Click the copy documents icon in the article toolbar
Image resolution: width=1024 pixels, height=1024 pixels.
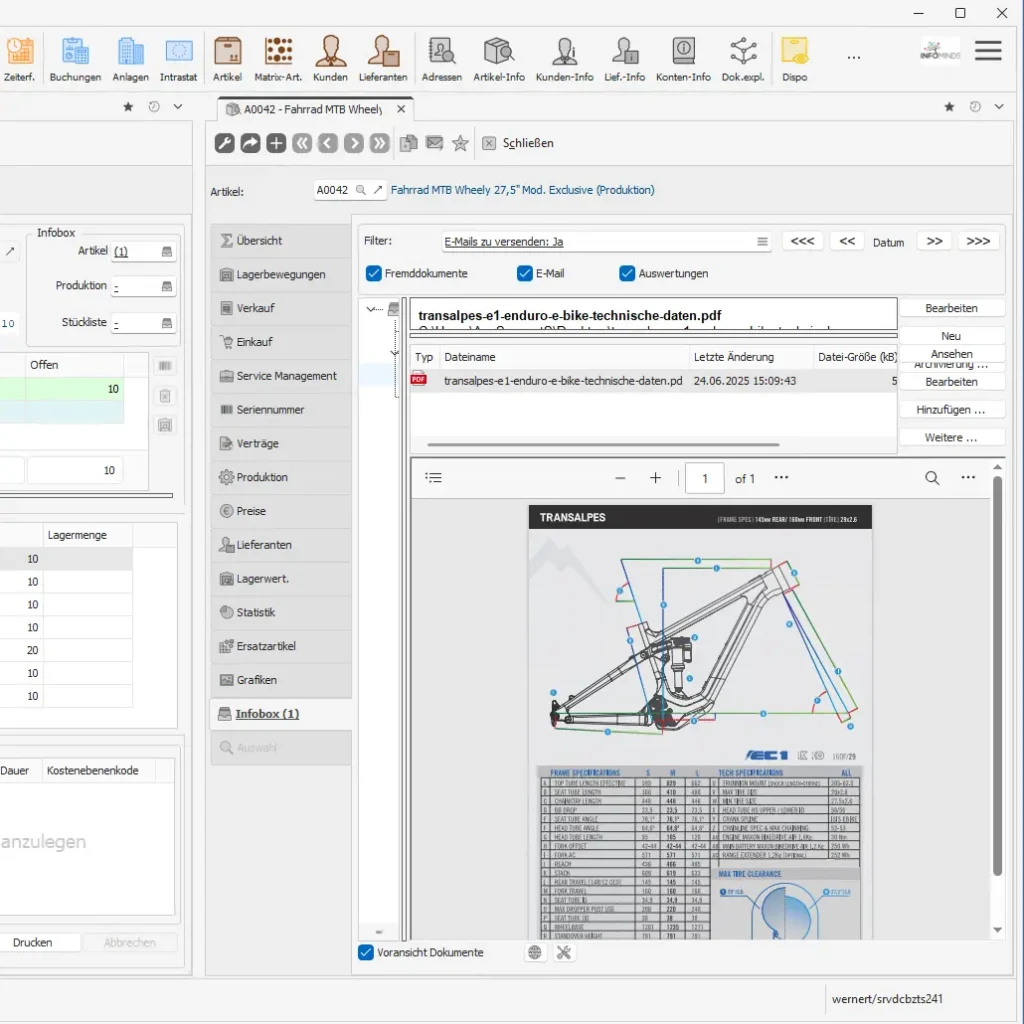tap(409, 143)
